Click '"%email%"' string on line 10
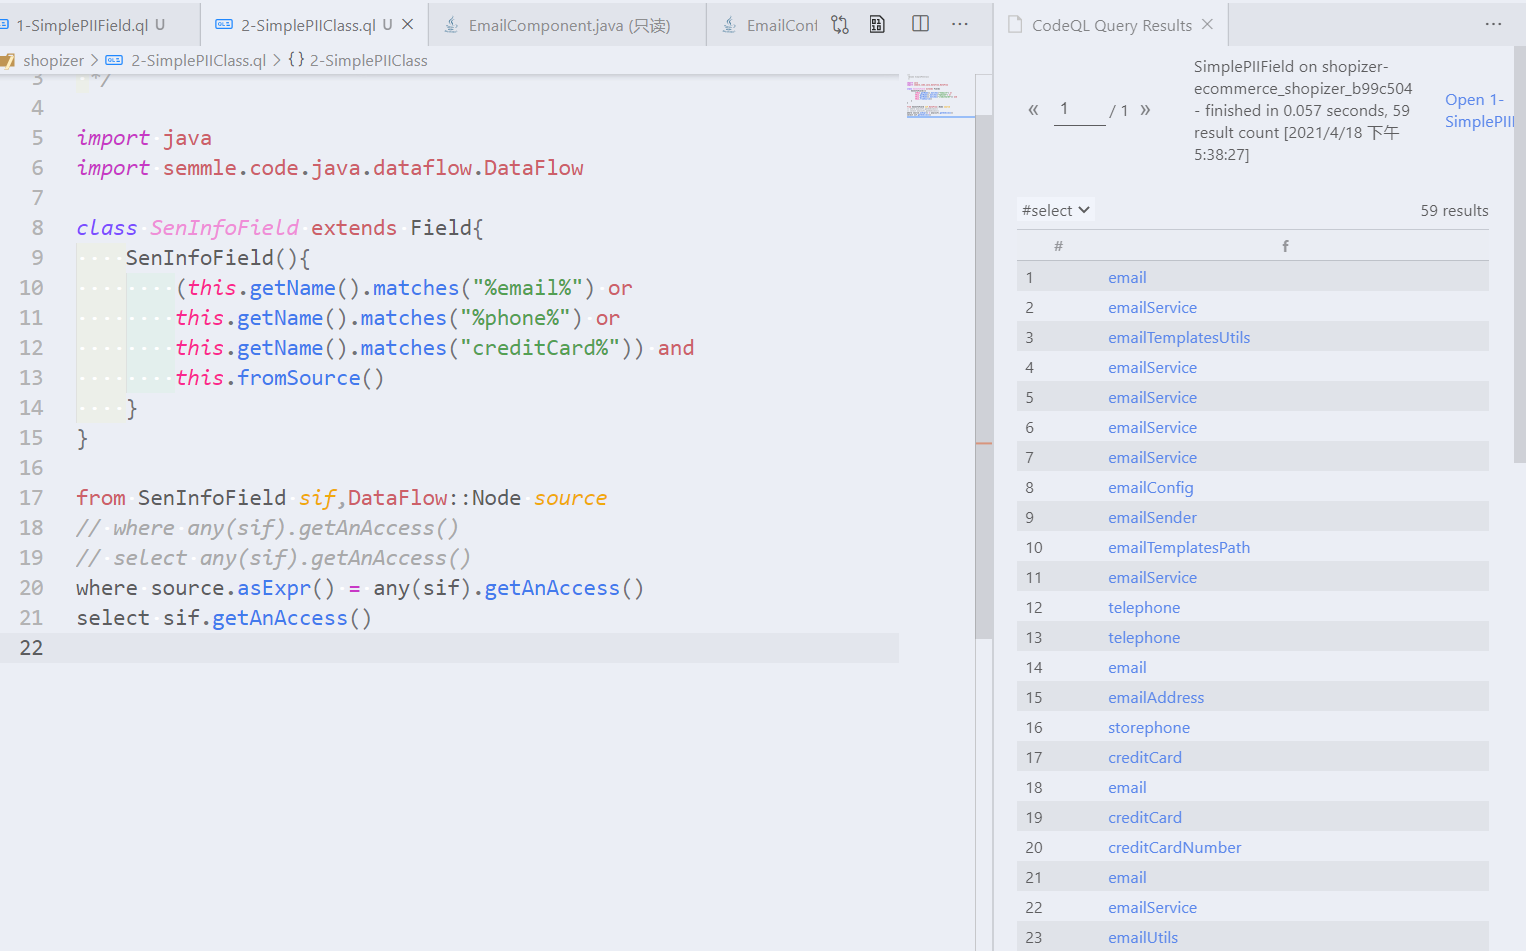Screen dimensions: 1526x951 pos(527,287)
